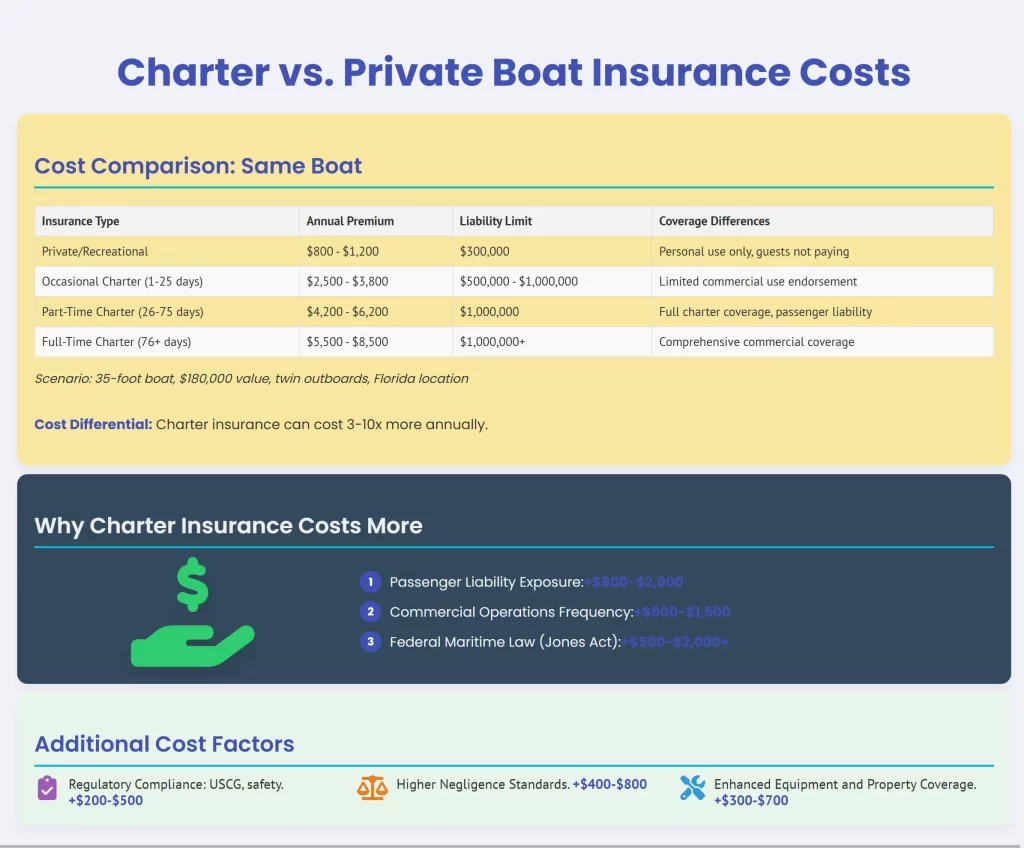
Task: Click the Coverage Differences column header
Action: click(x=714, y=221)
